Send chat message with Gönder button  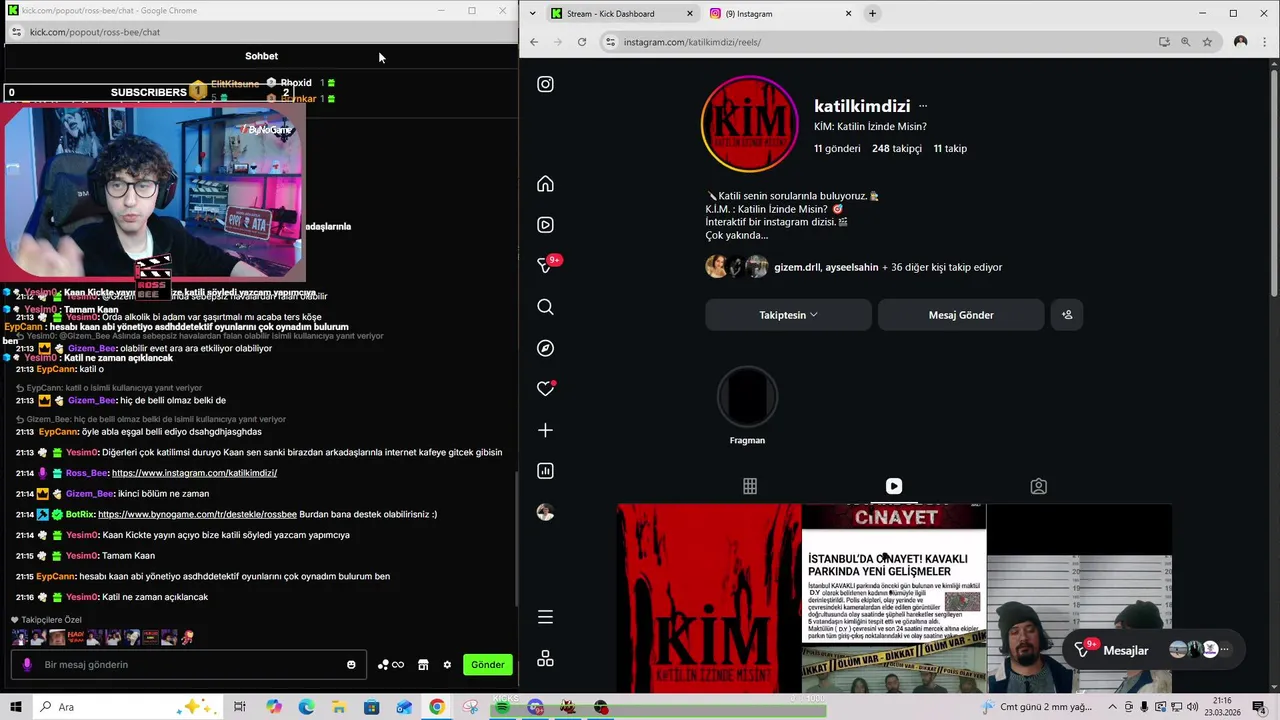coord(488,665)
